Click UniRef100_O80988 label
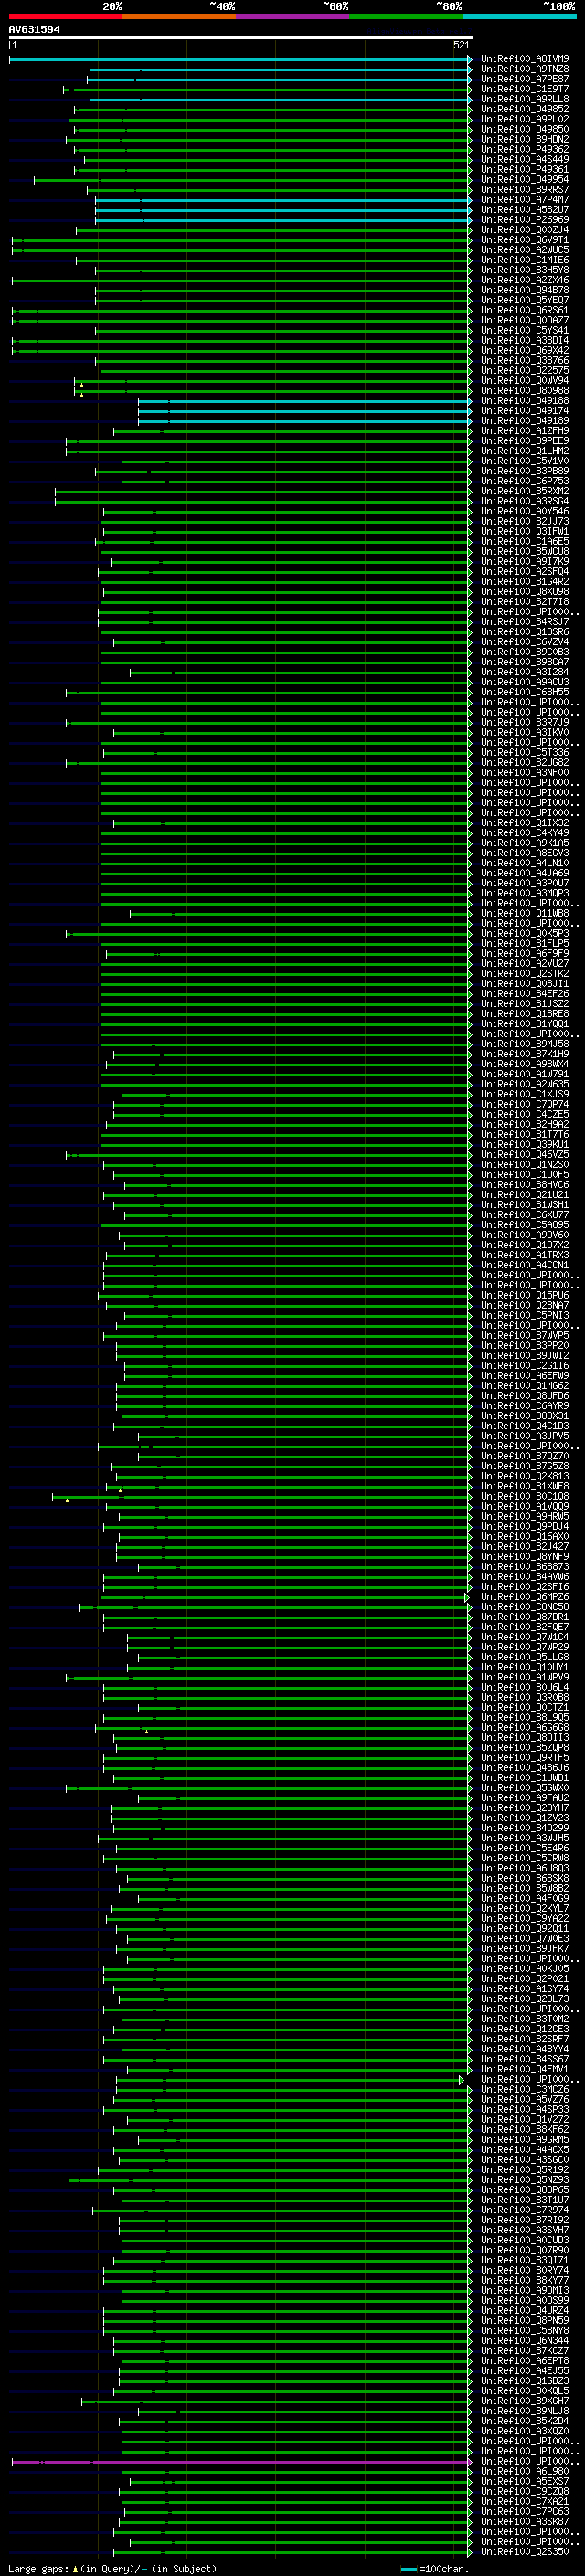 pos(525,390)
